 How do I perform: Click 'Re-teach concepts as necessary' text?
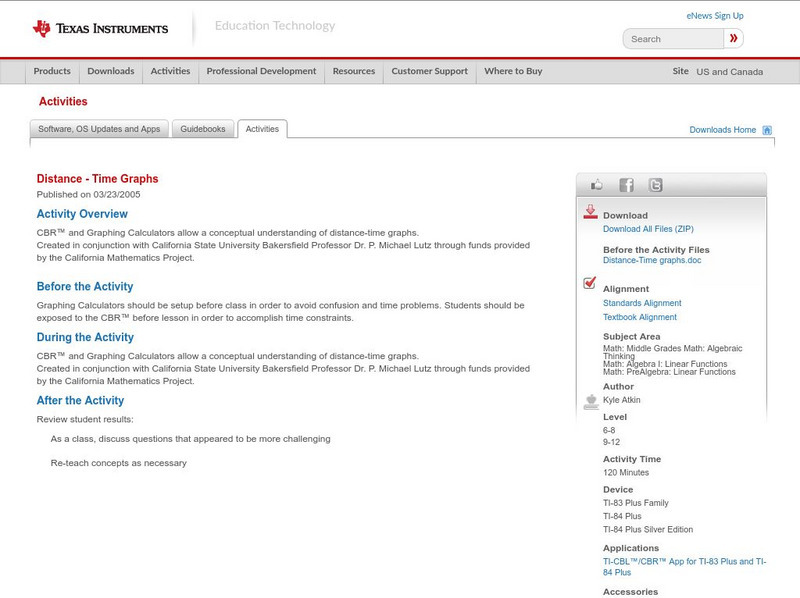click(x=118, y=463)
